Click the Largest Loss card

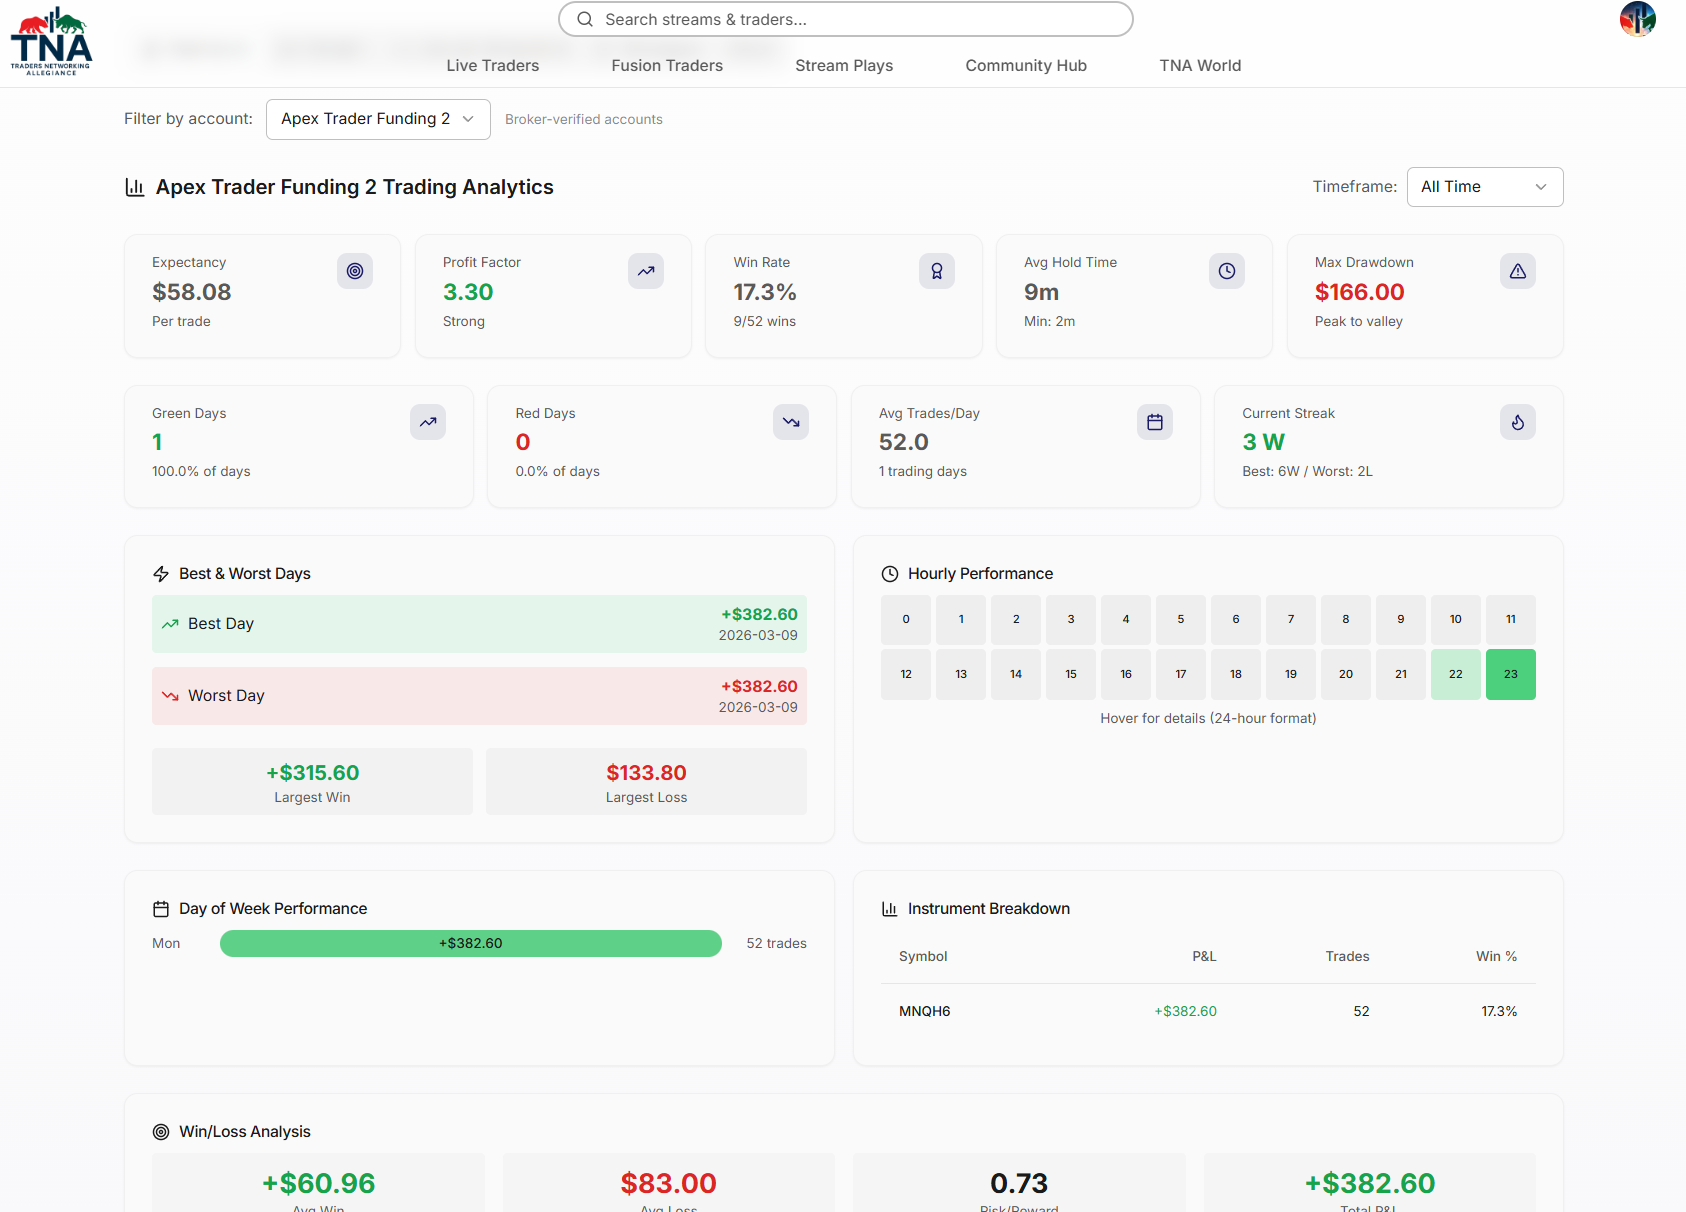[646, 782]
